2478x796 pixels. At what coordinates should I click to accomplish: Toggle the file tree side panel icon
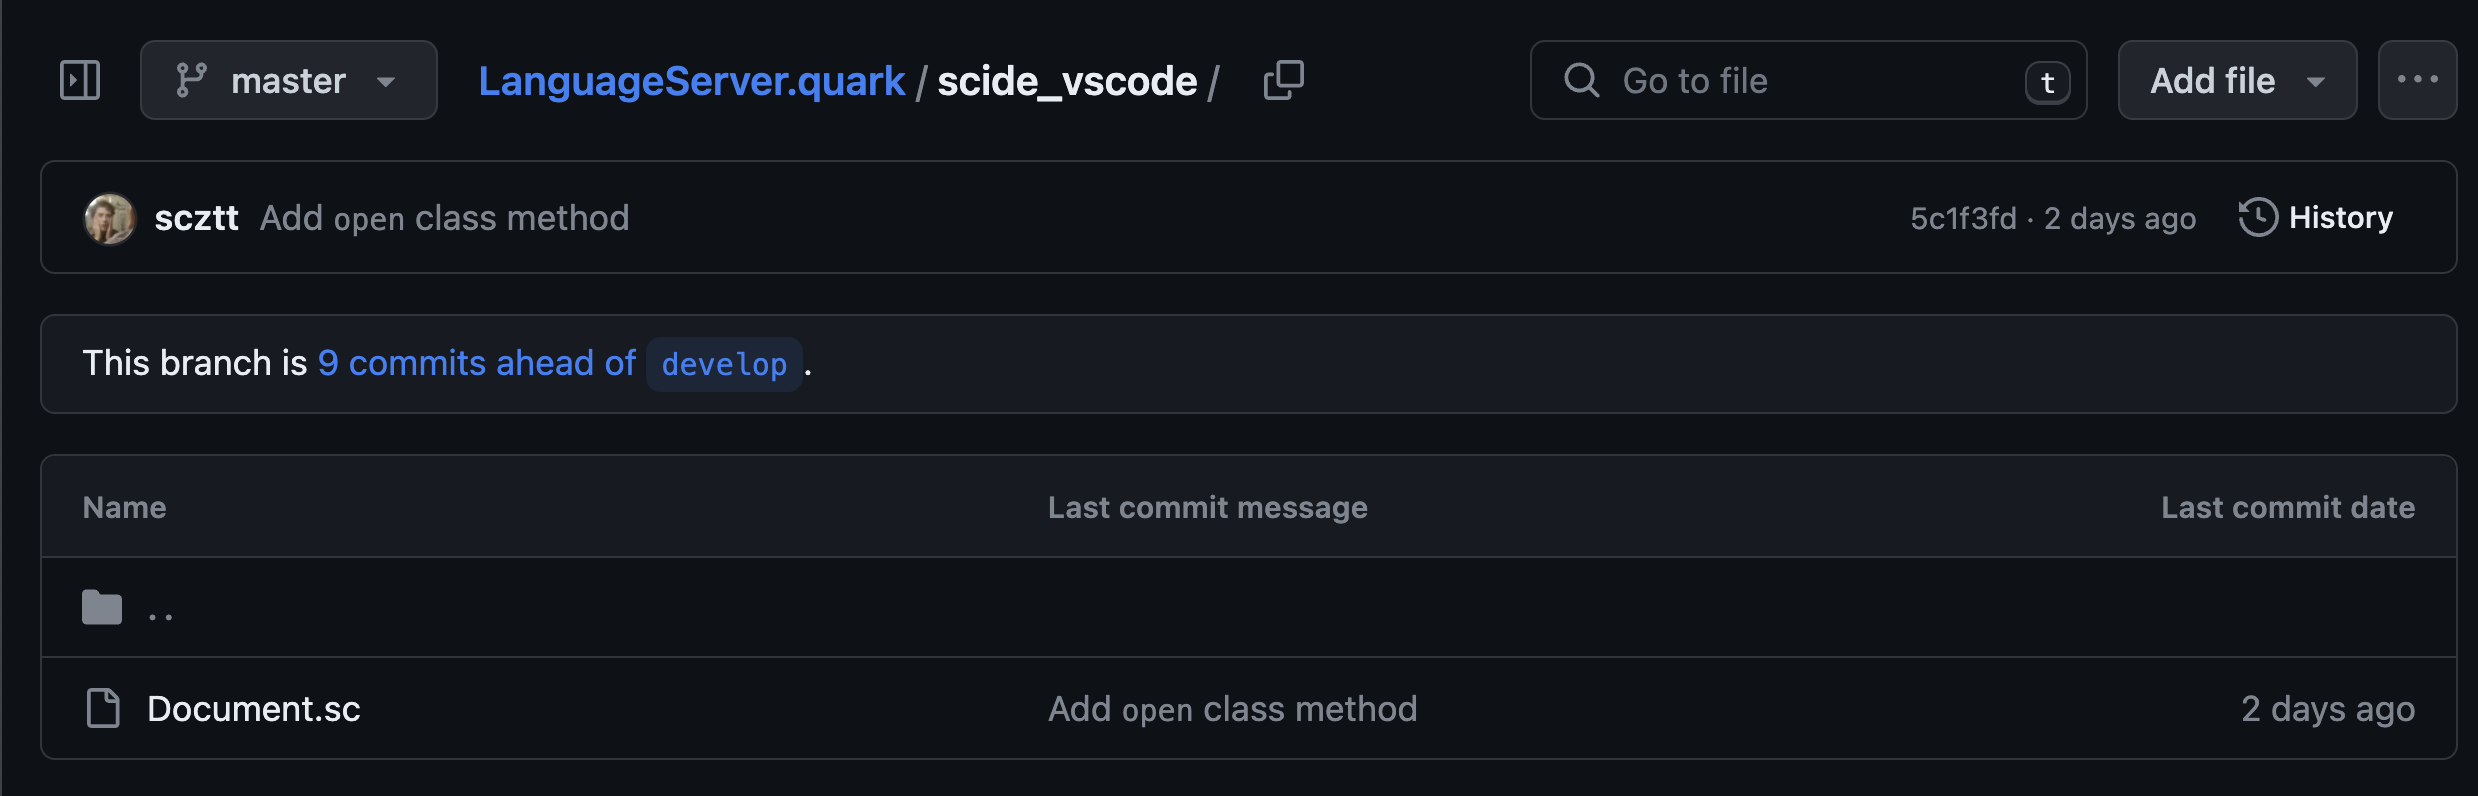point(80,80)
